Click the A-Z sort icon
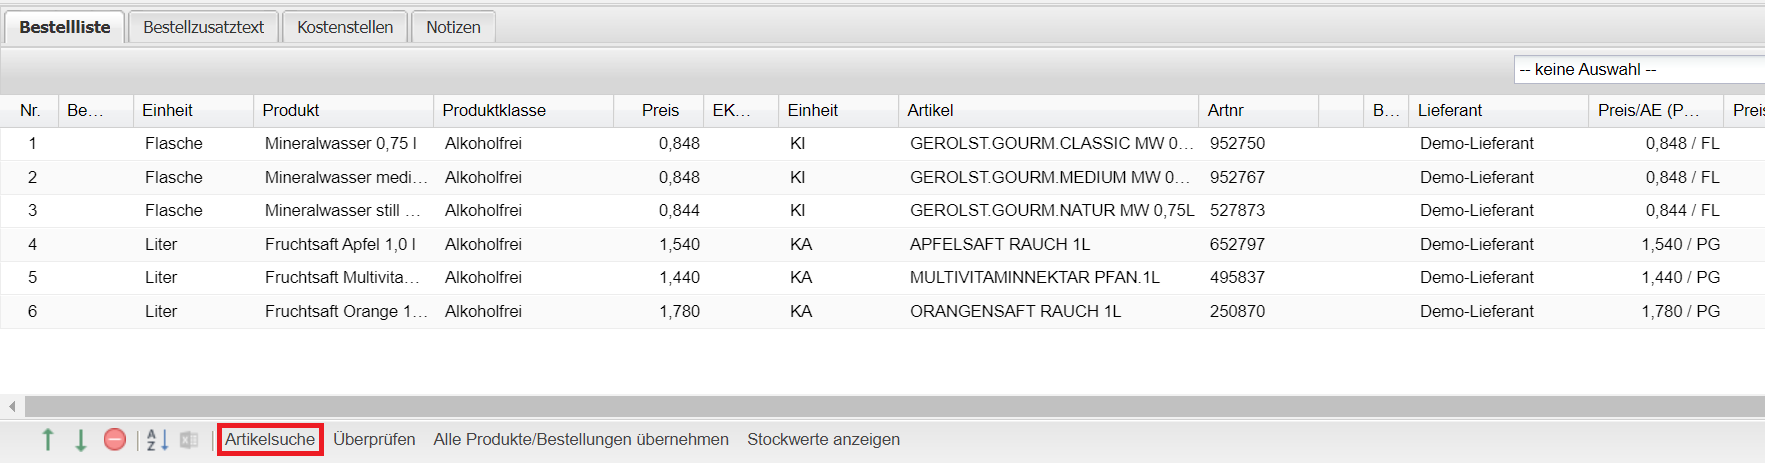 coord(157,440)
